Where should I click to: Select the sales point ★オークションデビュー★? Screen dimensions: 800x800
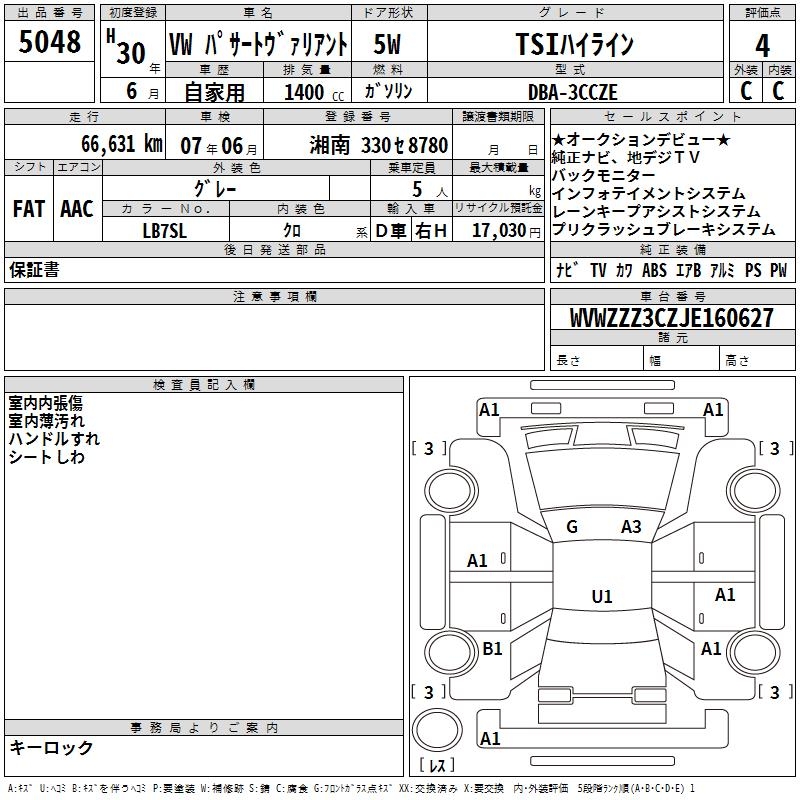click(641, 139)
